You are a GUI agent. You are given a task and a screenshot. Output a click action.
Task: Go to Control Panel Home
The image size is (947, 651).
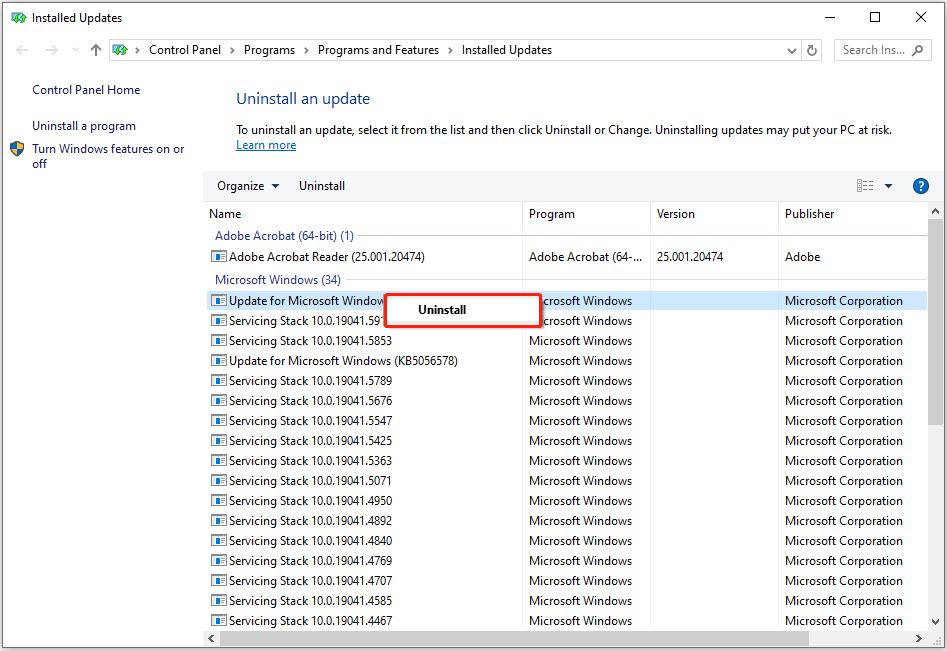point(86,90)
